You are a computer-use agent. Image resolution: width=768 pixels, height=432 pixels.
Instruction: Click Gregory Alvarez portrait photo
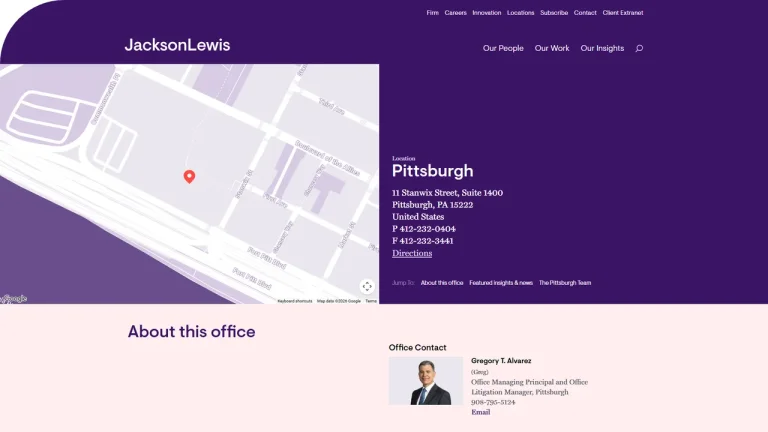426,381
